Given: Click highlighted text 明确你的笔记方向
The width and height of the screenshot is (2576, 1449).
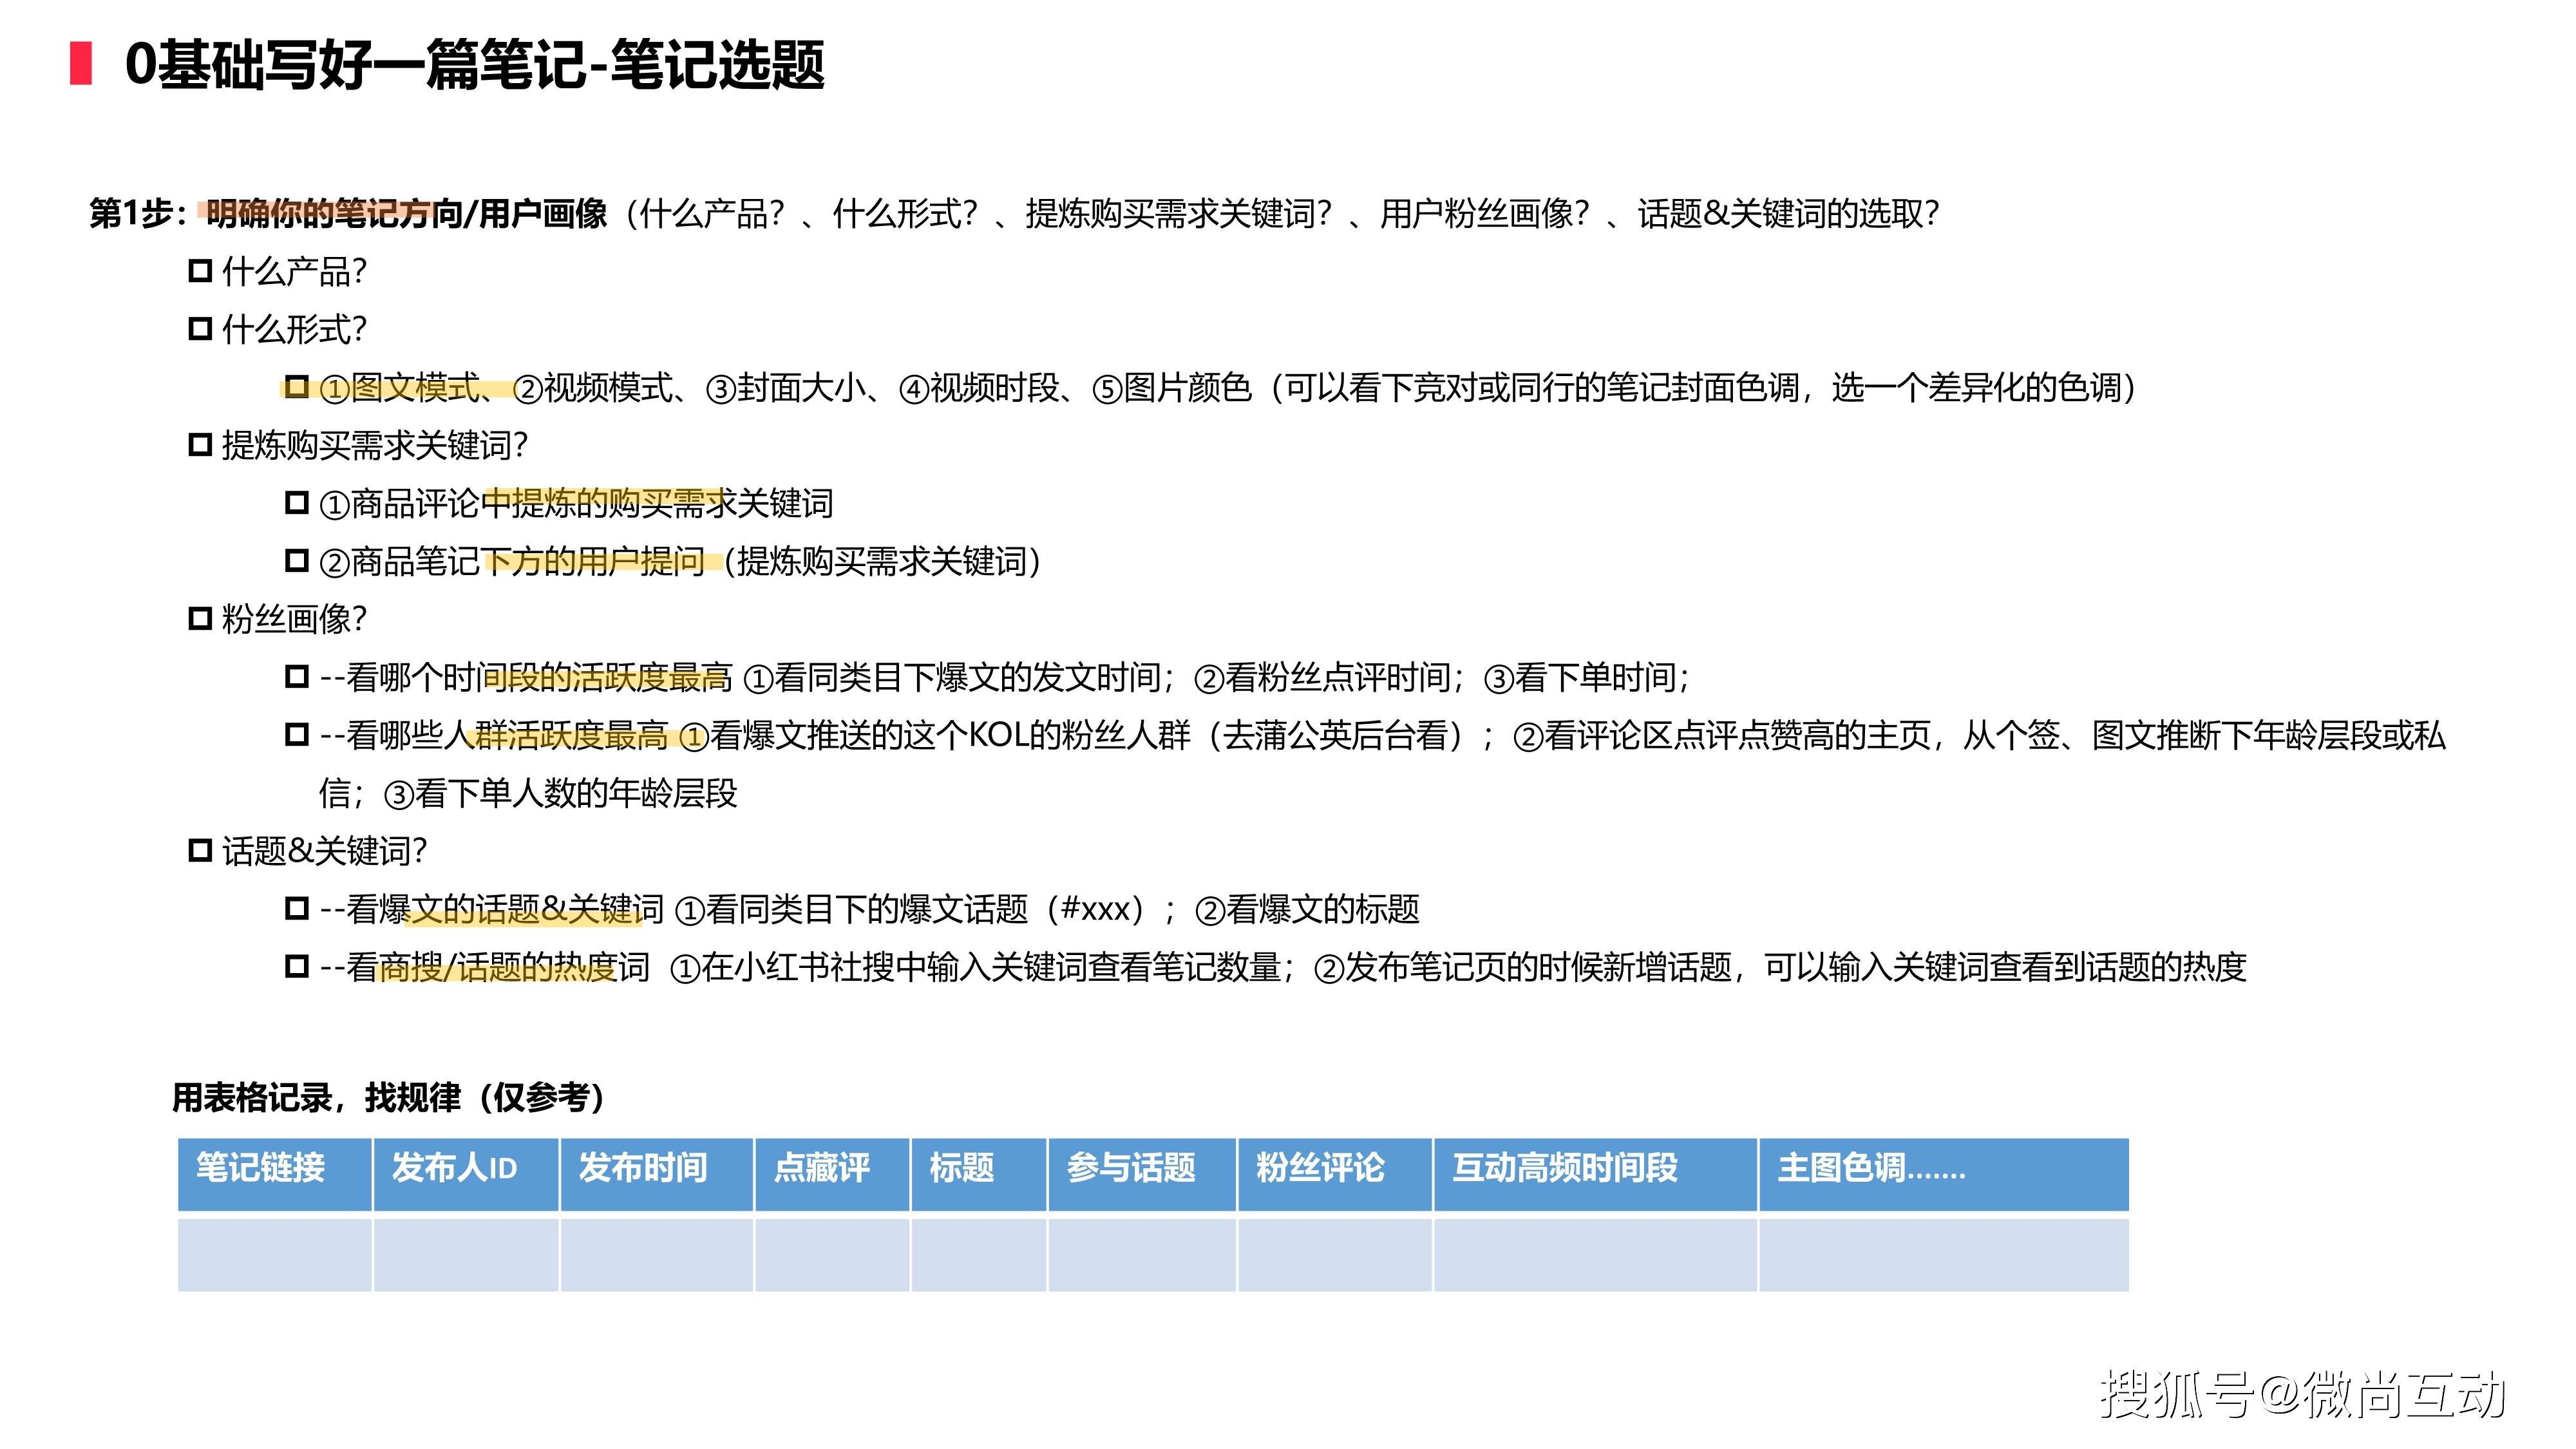Looking at the screenshot, I should [334, 213].
